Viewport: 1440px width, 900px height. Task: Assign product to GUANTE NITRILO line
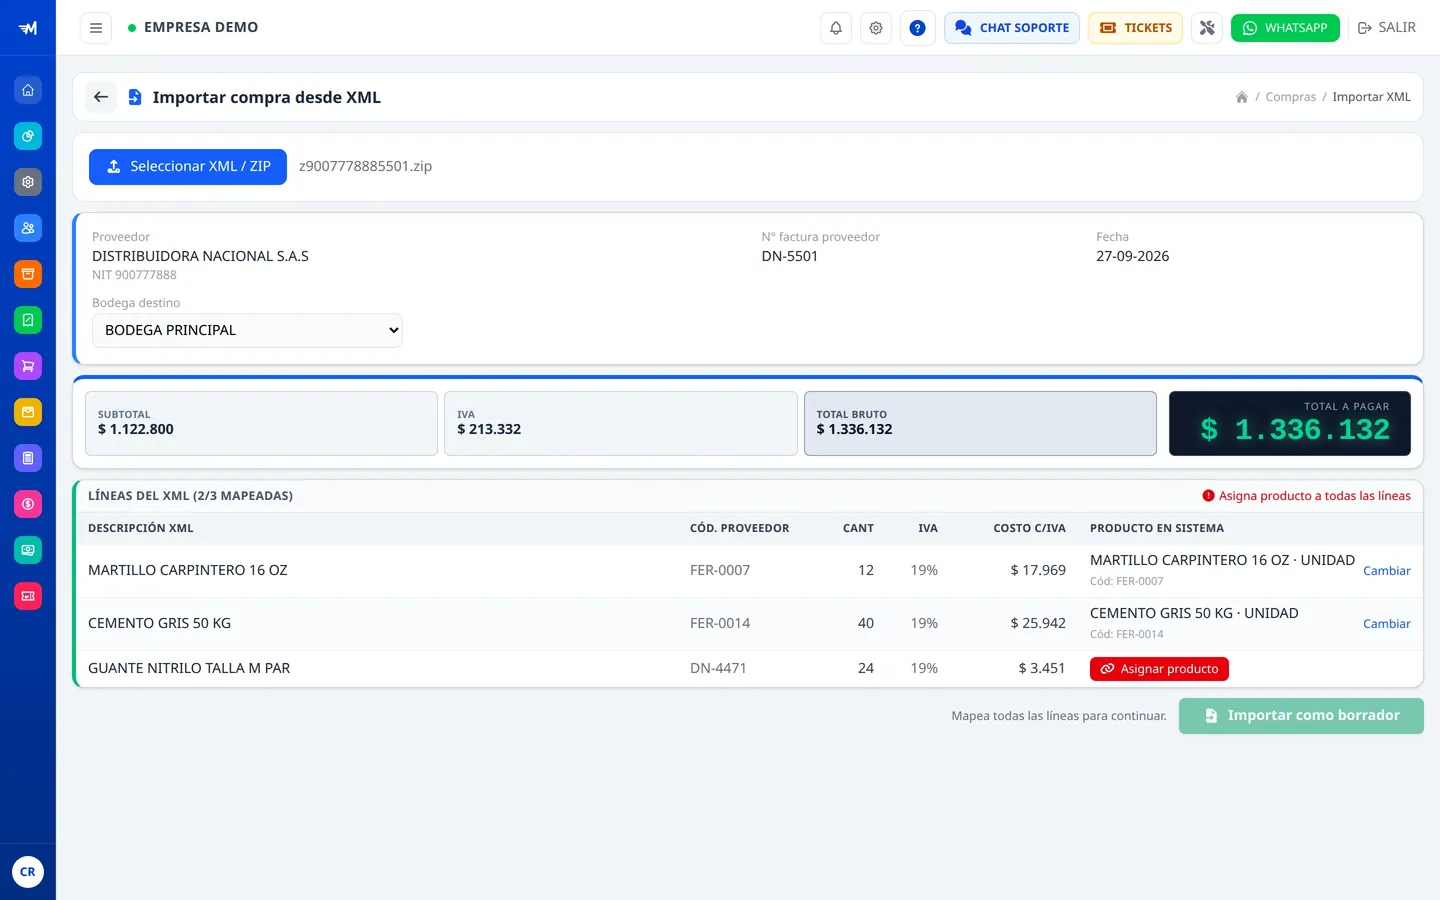[x=1159, y=669]
